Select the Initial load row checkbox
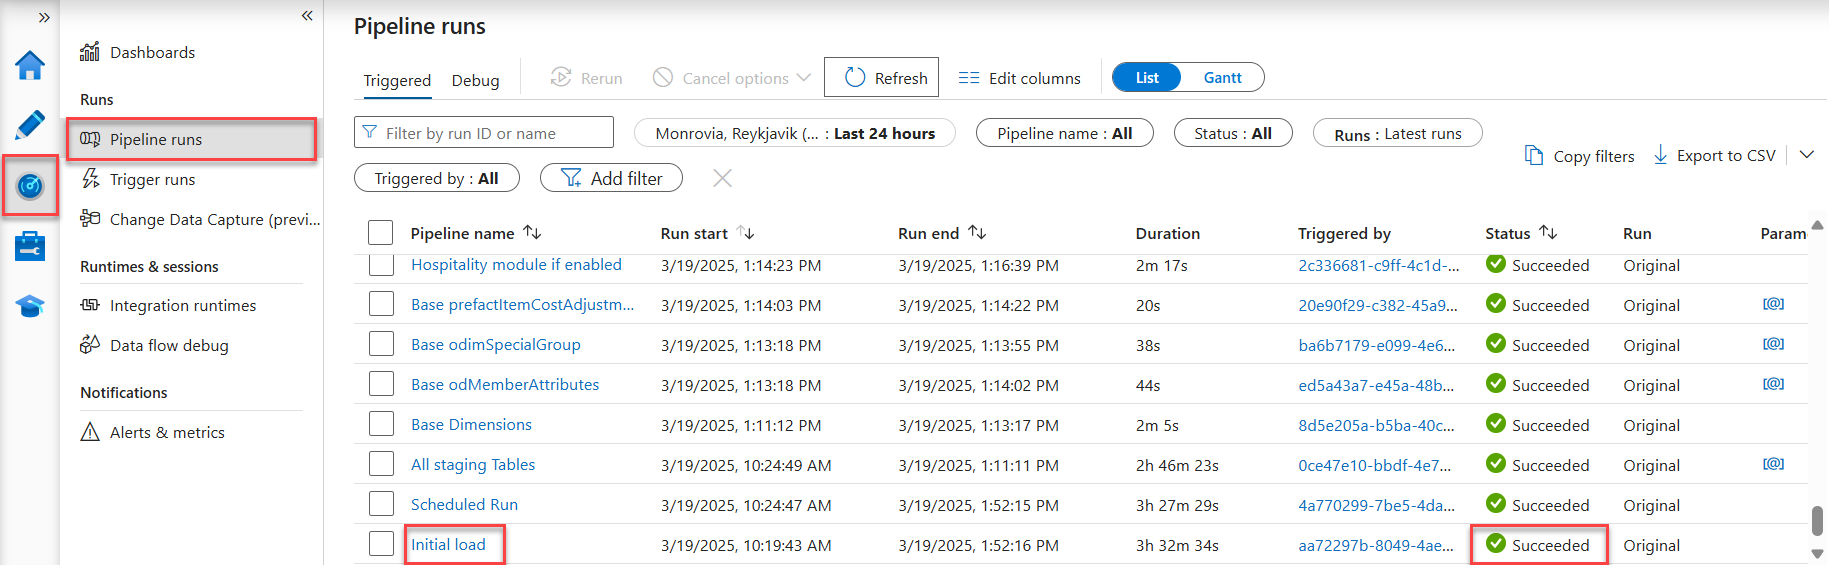 coord(381,544)
